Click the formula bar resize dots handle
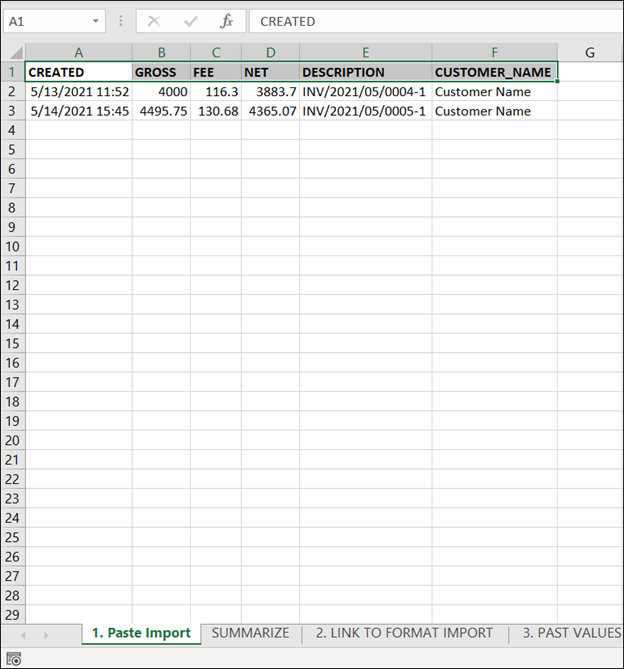 click(121, 21)
